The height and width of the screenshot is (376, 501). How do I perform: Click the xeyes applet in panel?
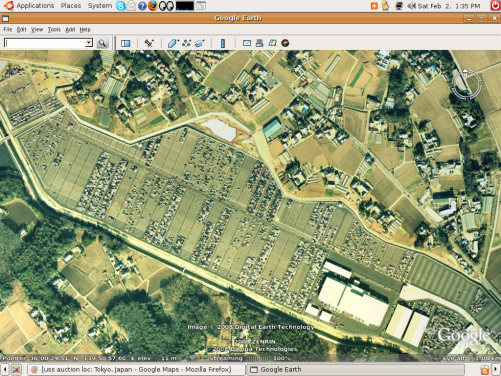point(166,6)
